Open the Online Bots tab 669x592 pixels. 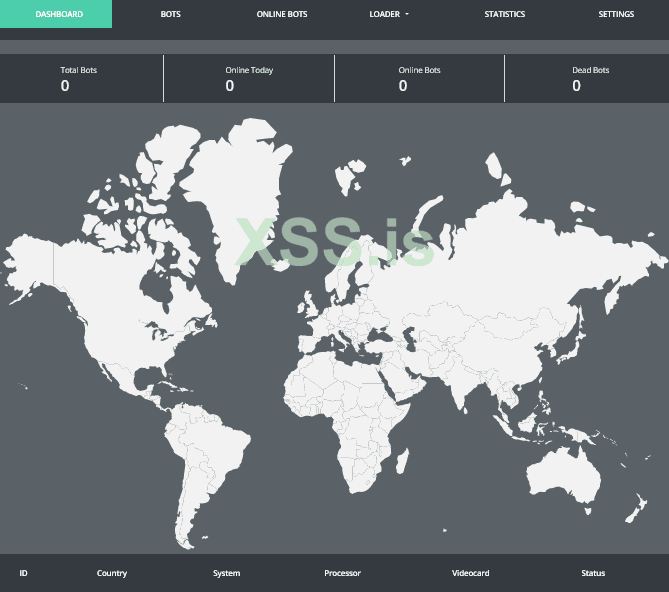click(x=282, y=14)
